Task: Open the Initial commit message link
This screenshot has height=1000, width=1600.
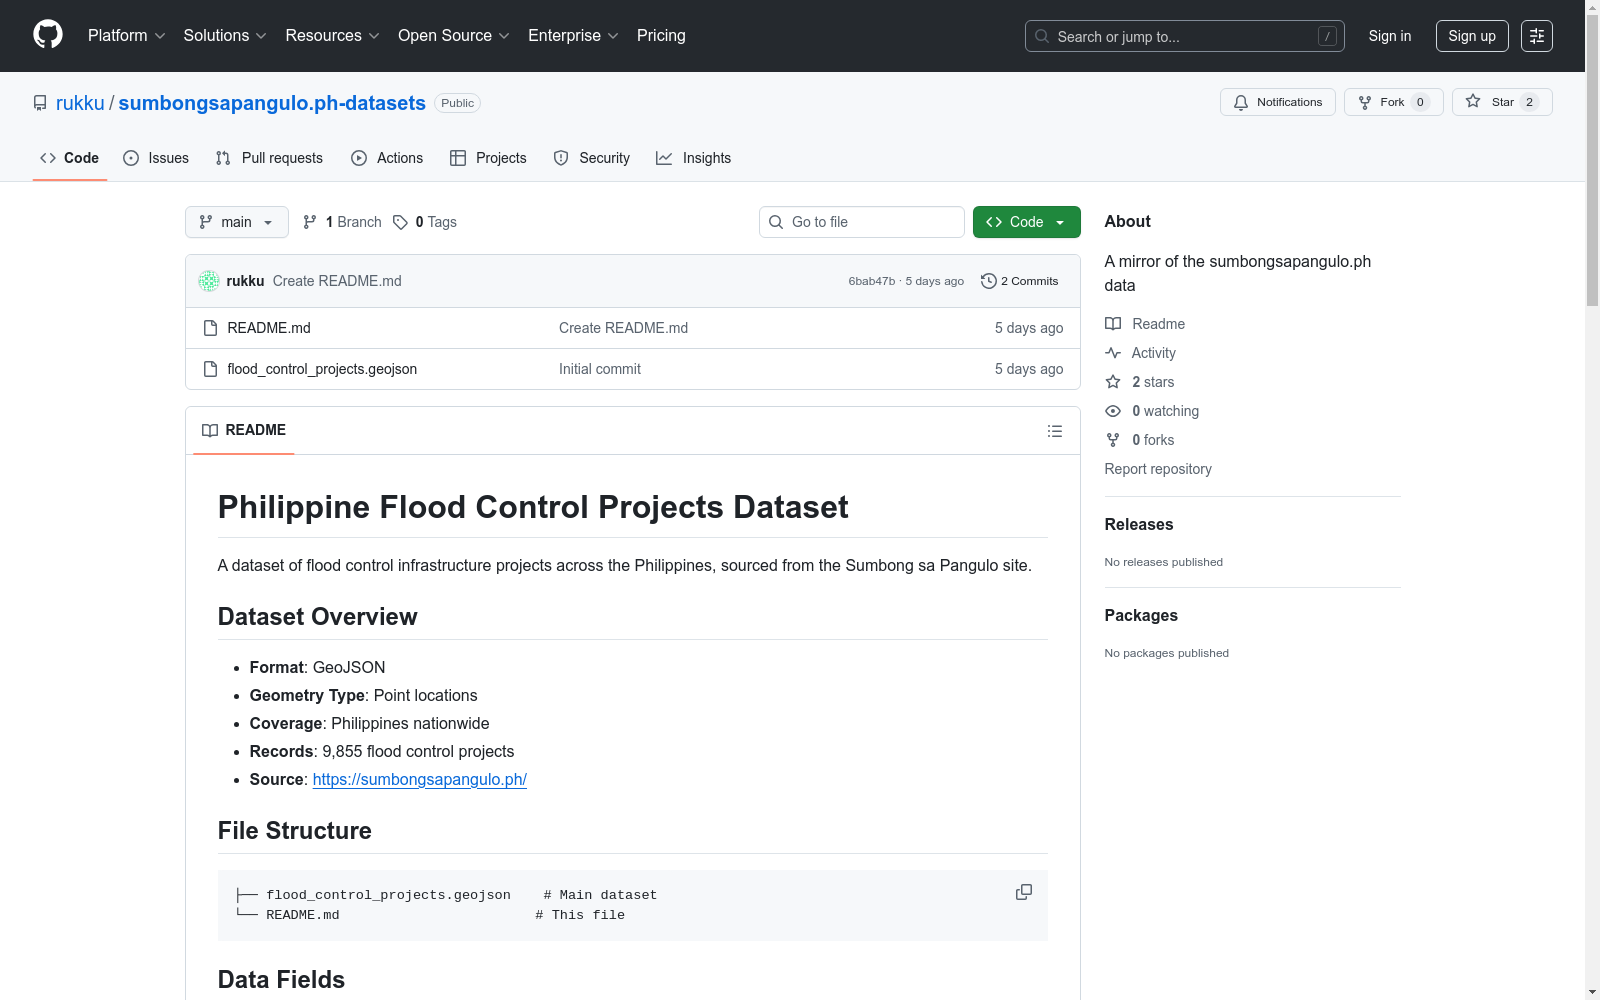Action: (600, 369)
